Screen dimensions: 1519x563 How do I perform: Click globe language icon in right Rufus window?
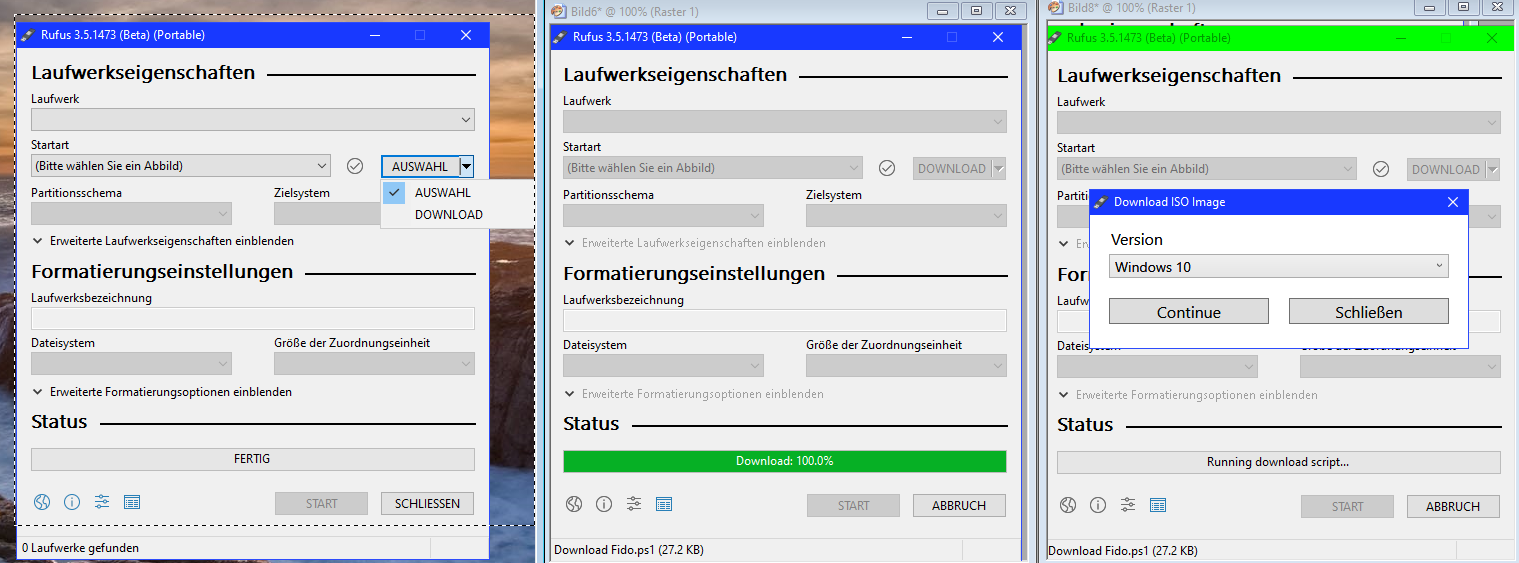[x=1067, y=506]
